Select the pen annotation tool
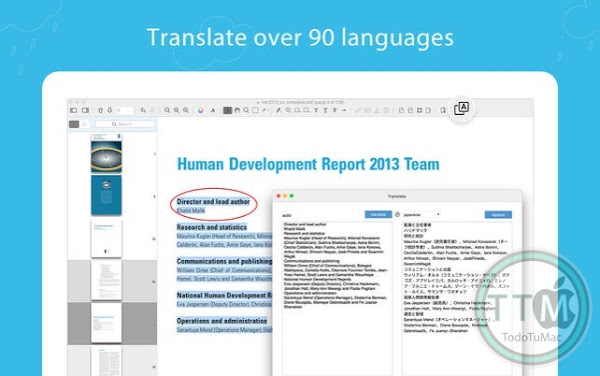The width and height of the screenshot is (600, 376). point(279,110)
